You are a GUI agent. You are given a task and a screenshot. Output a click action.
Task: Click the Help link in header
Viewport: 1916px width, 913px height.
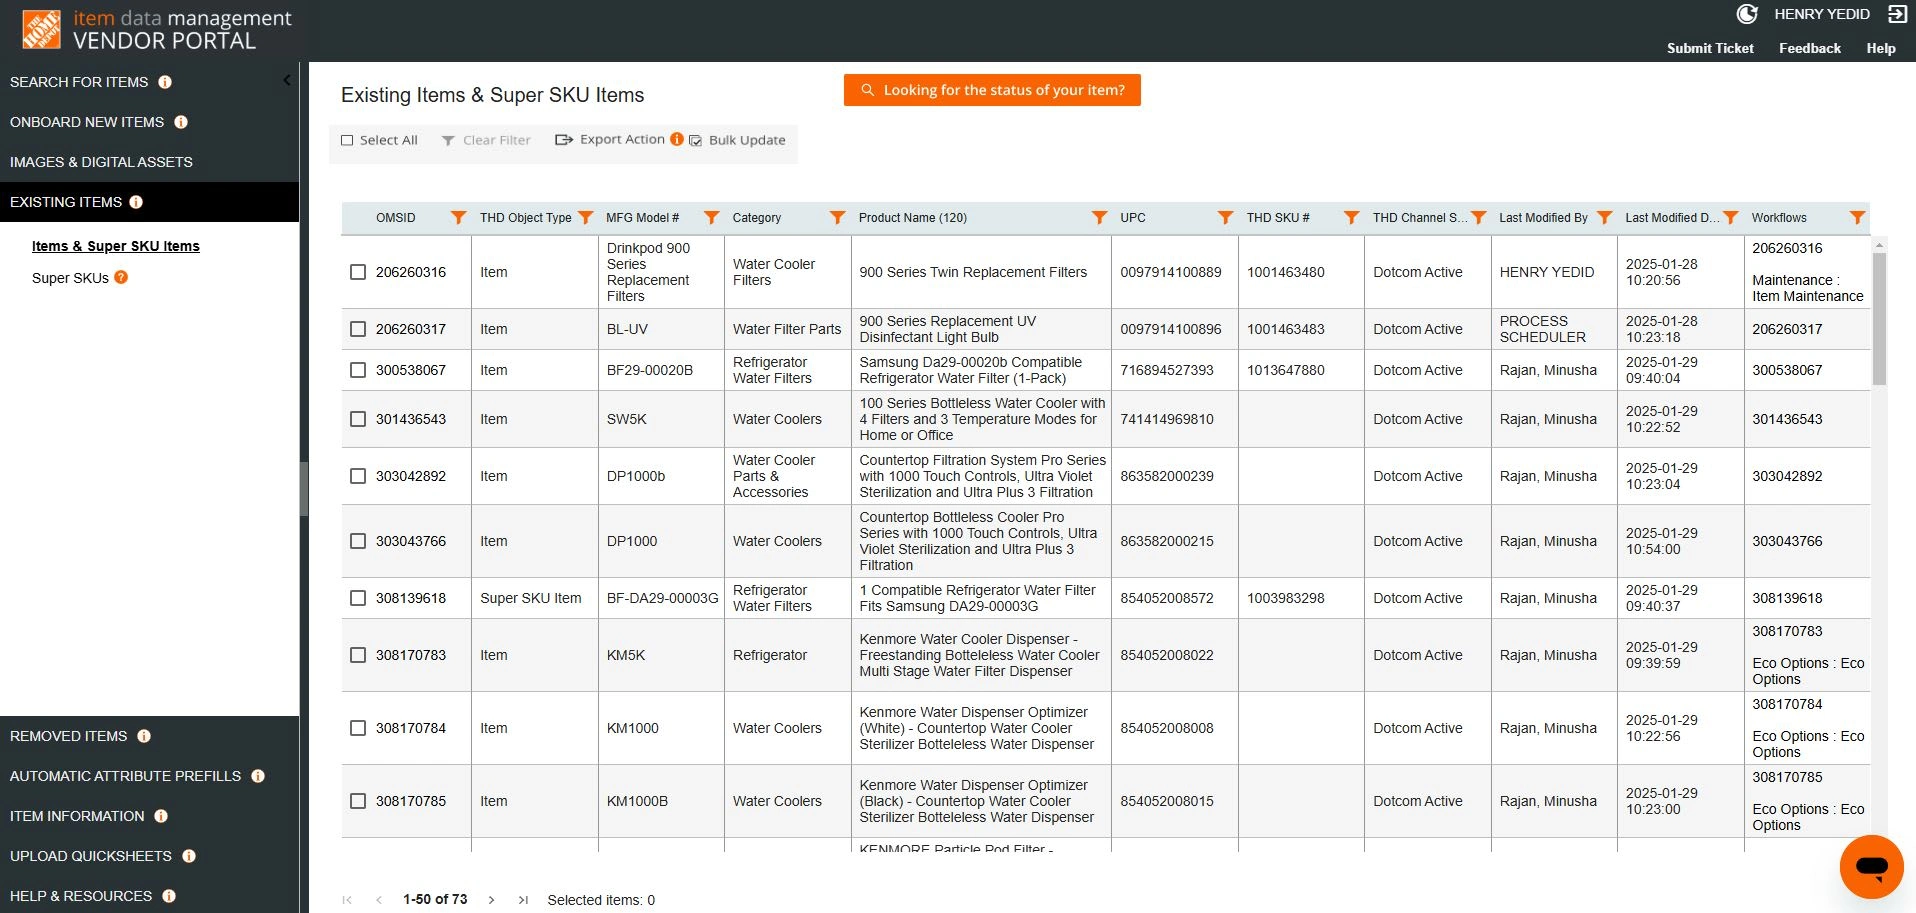pyautogui.click(x=1880, y=48)
